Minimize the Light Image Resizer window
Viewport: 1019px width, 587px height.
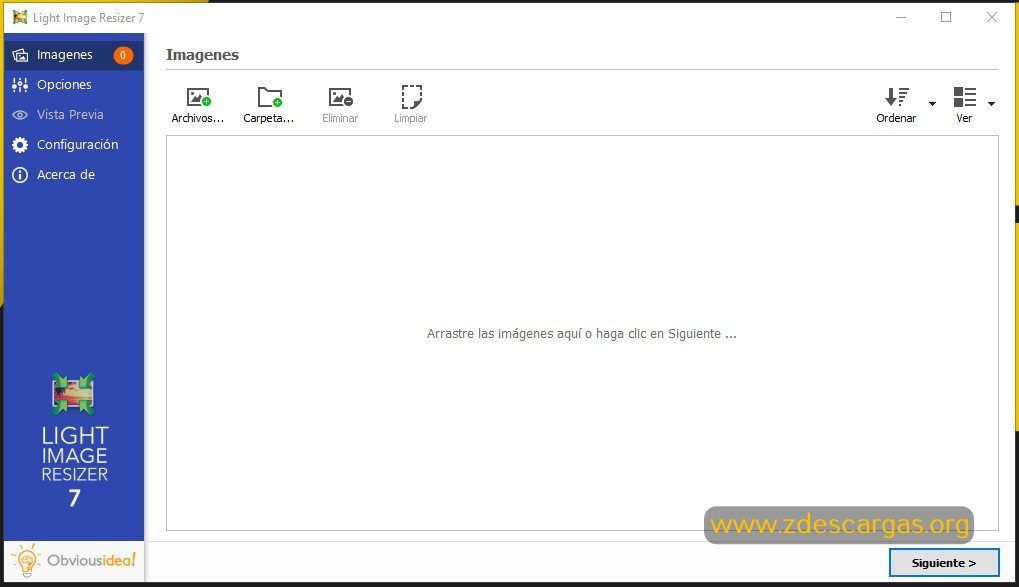pos(901,18)
